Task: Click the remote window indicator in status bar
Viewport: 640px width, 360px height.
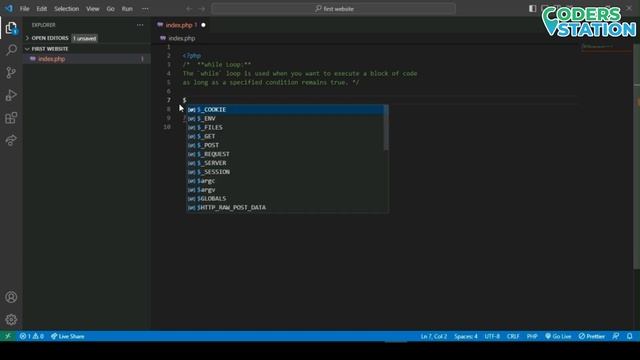Action: [8, 336]
